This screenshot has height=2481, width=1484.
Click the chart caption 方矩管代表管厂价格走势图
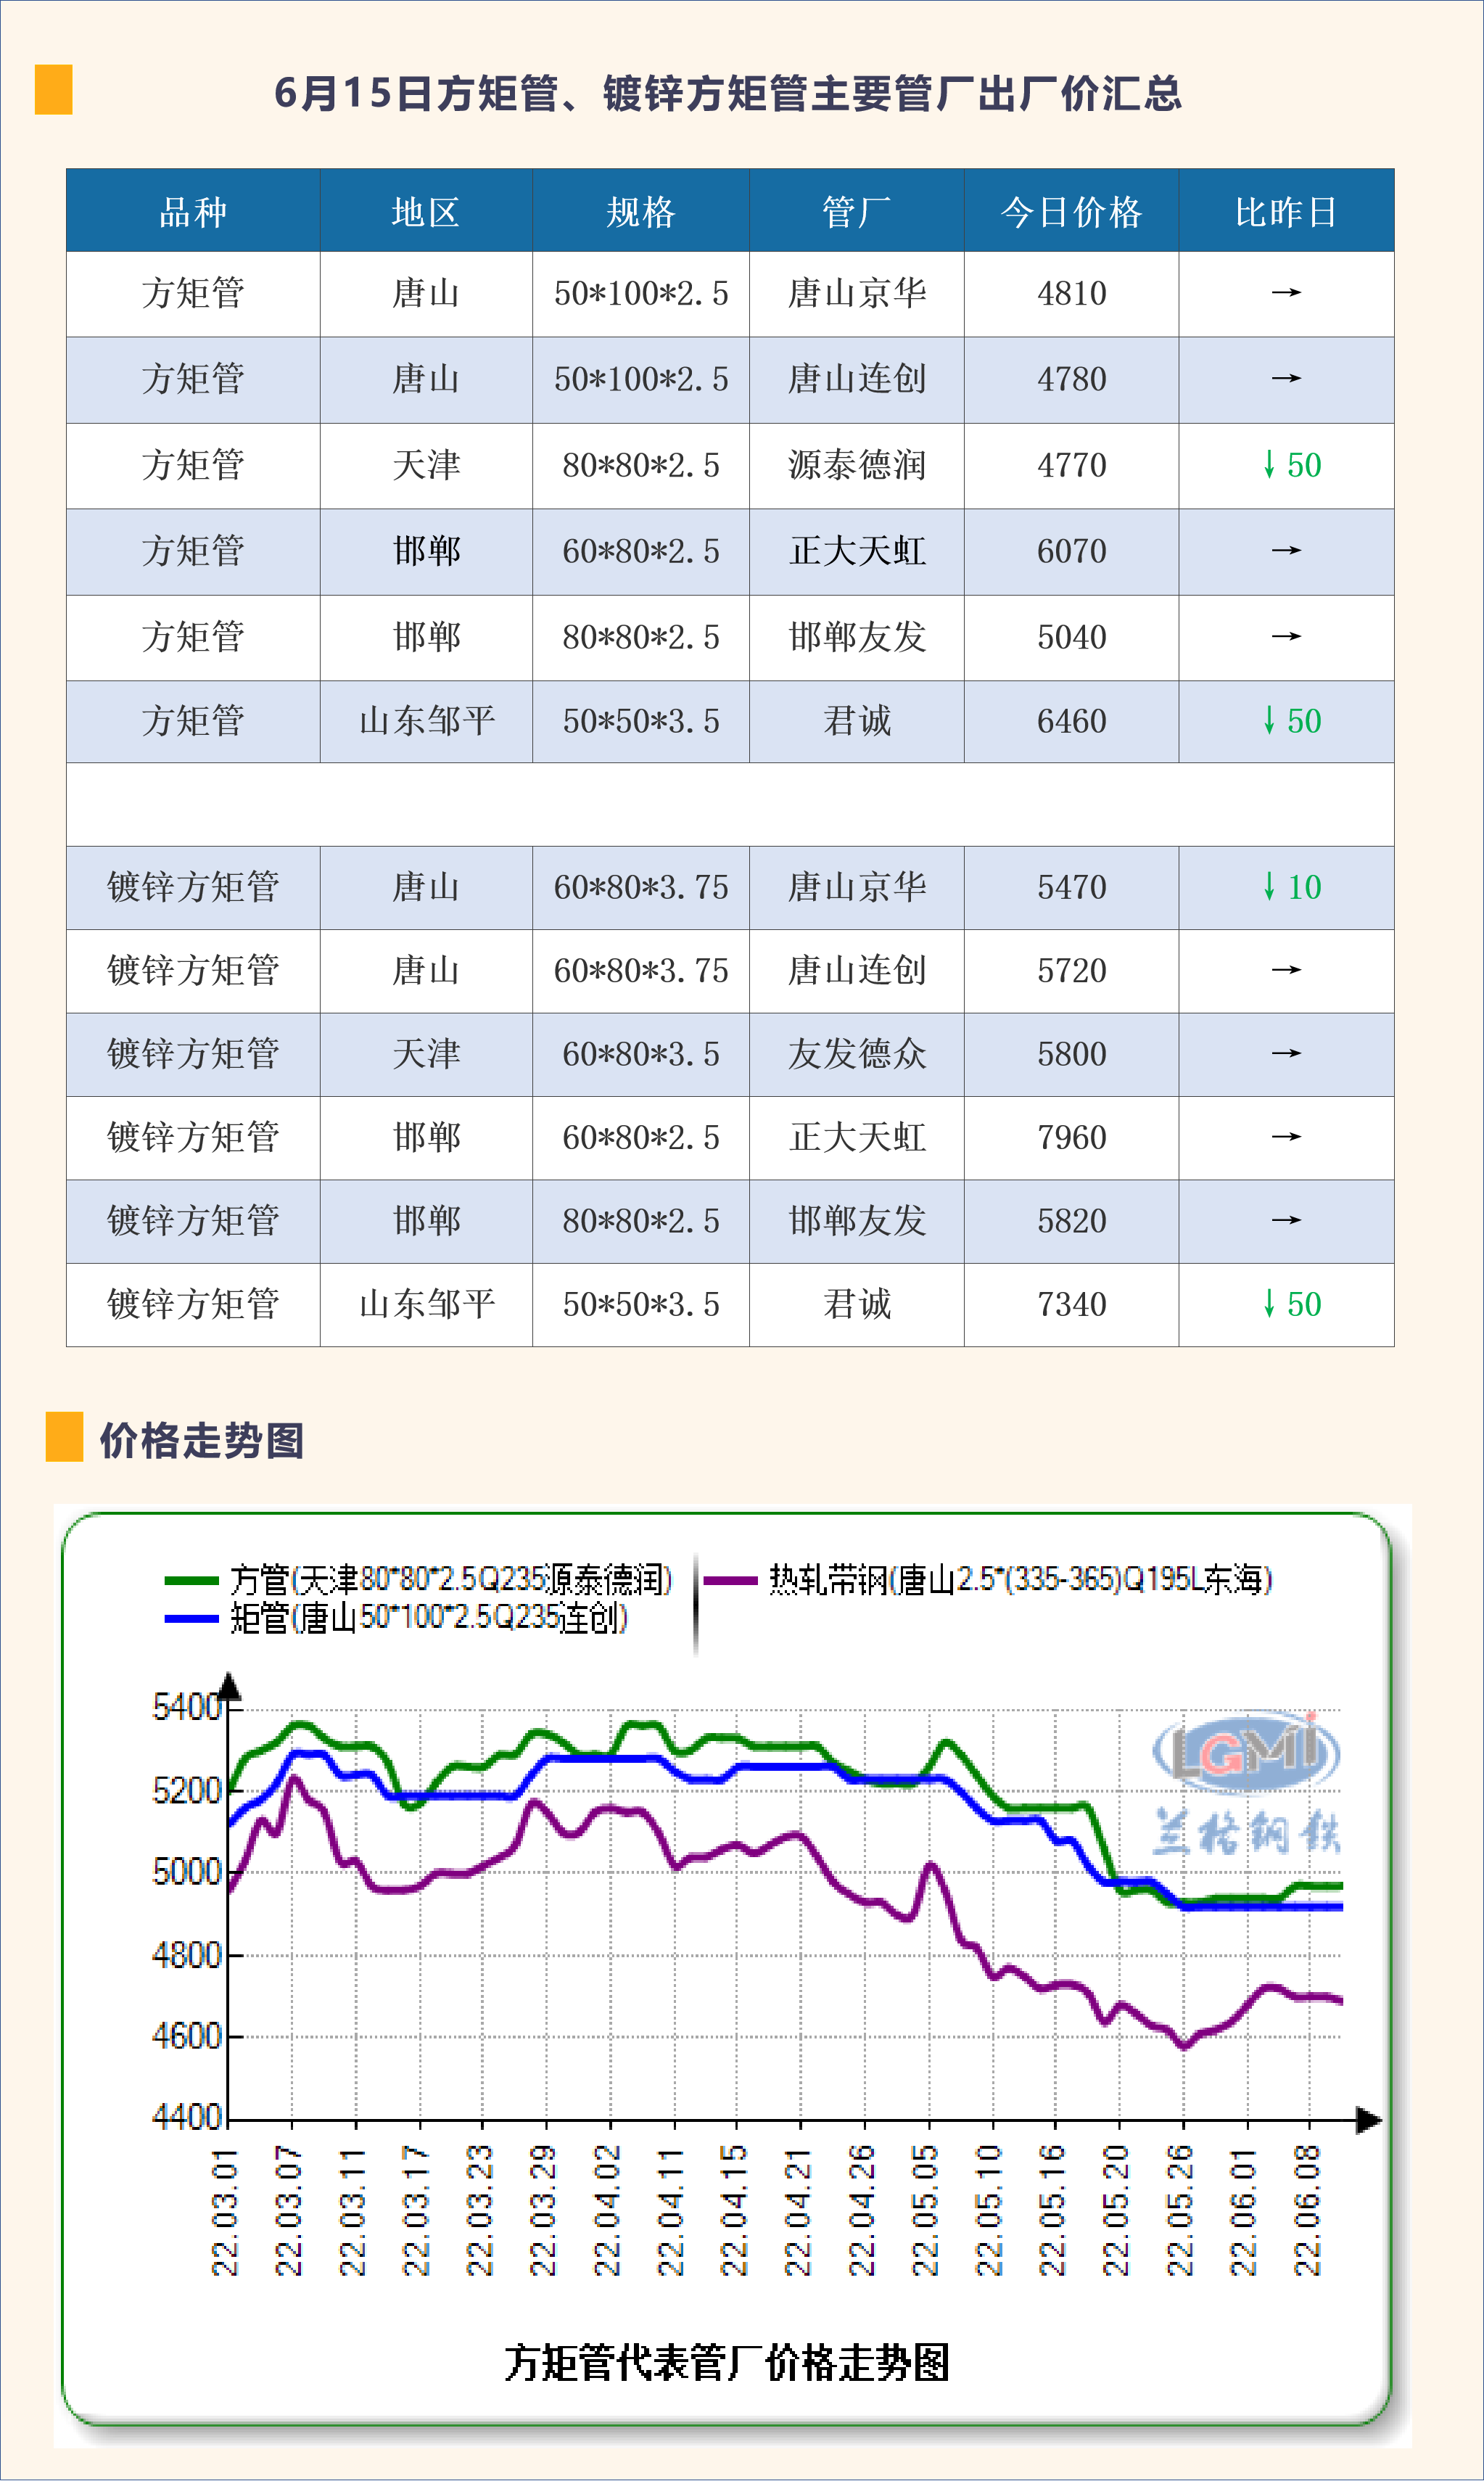coord(726,2362)
